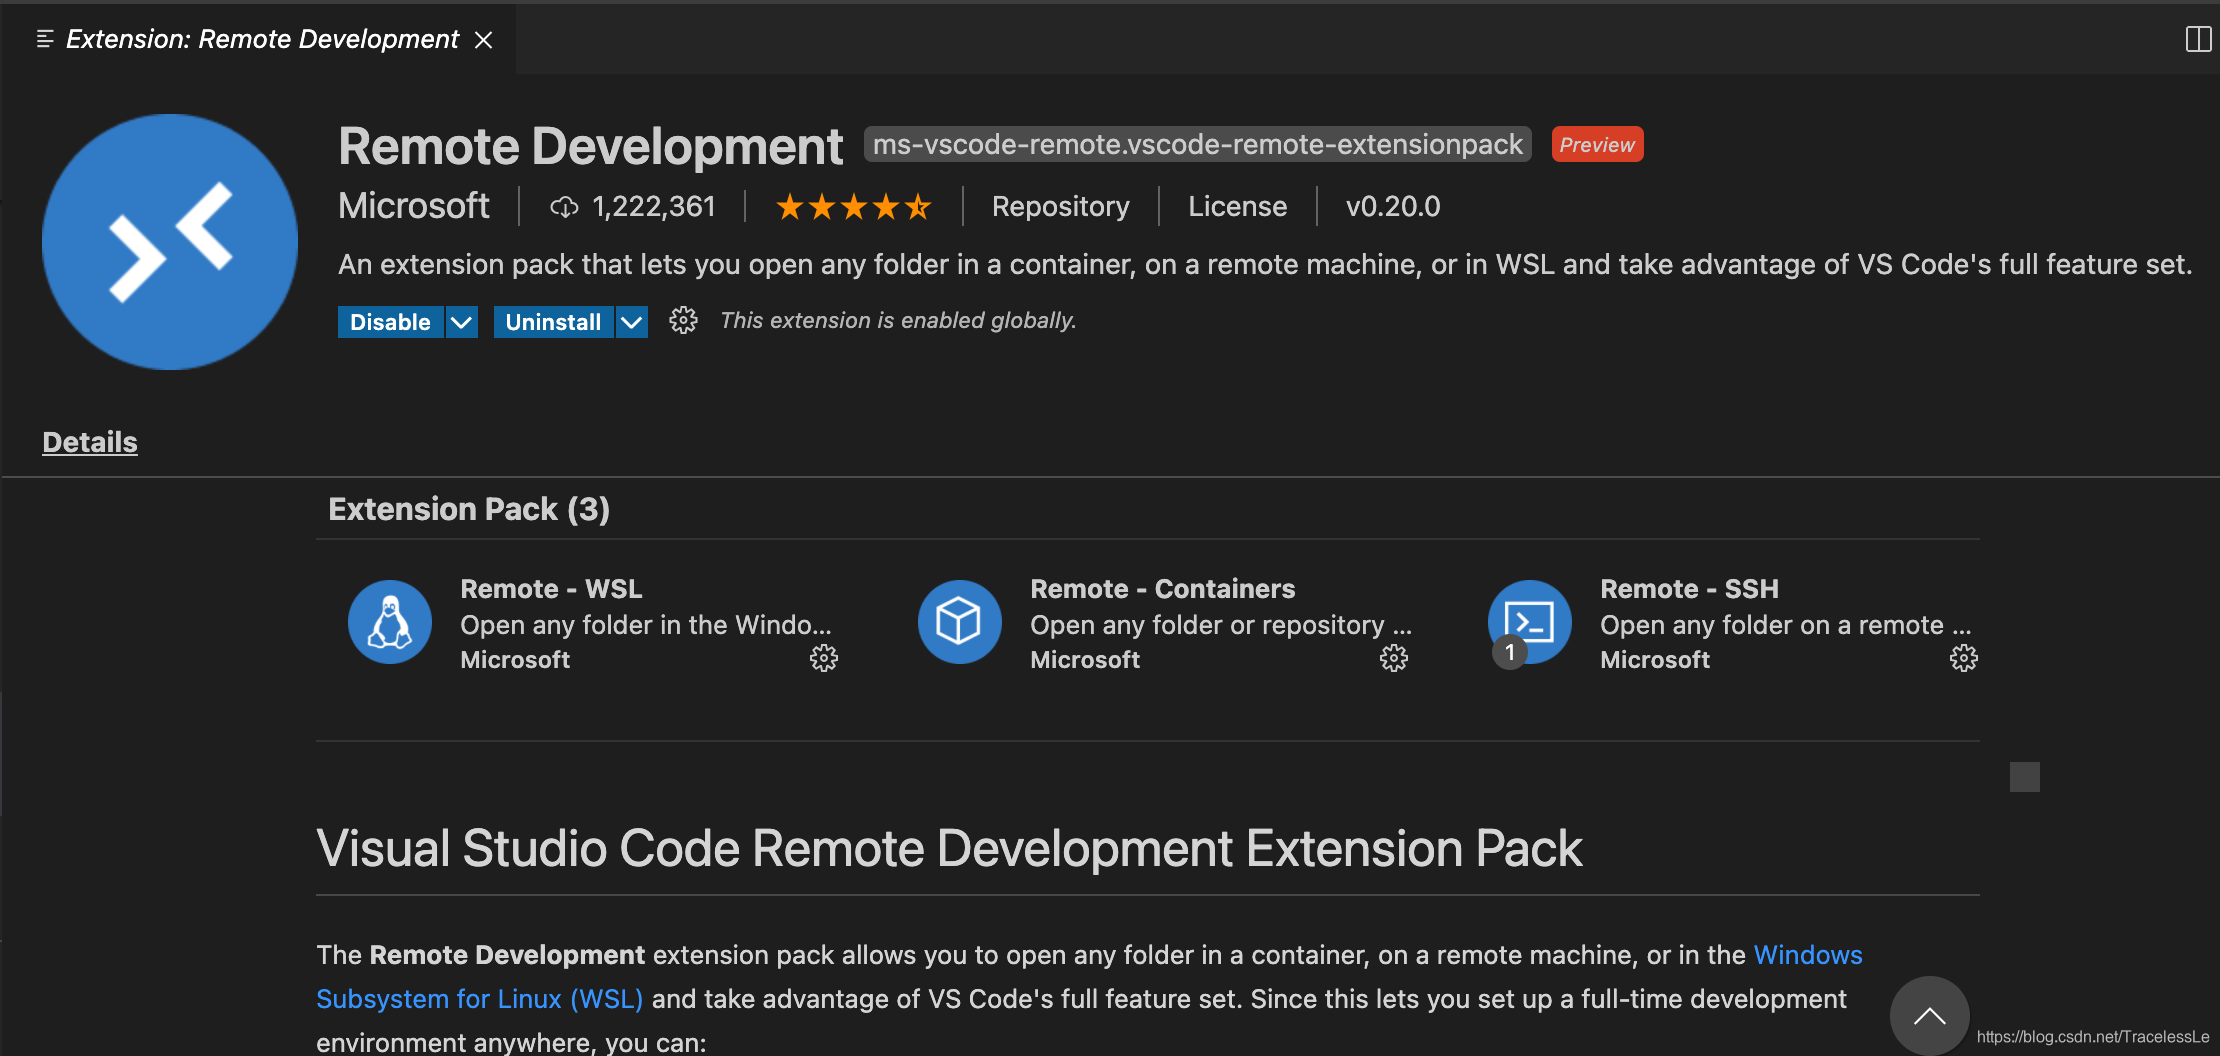Open gear menu for Remote - SSH
Image resolution: width=2220 pixels, height=1056 pixels.
pos(1964,658)
